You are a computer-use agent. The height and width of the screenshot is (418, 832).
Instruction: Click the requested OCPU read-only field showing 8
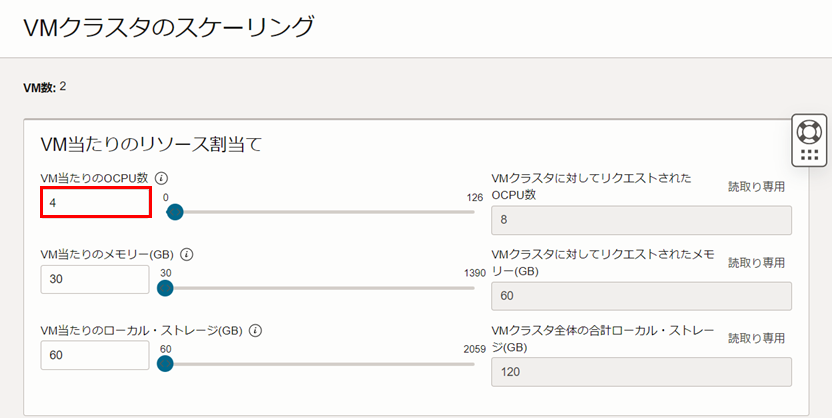pos(641,220)
